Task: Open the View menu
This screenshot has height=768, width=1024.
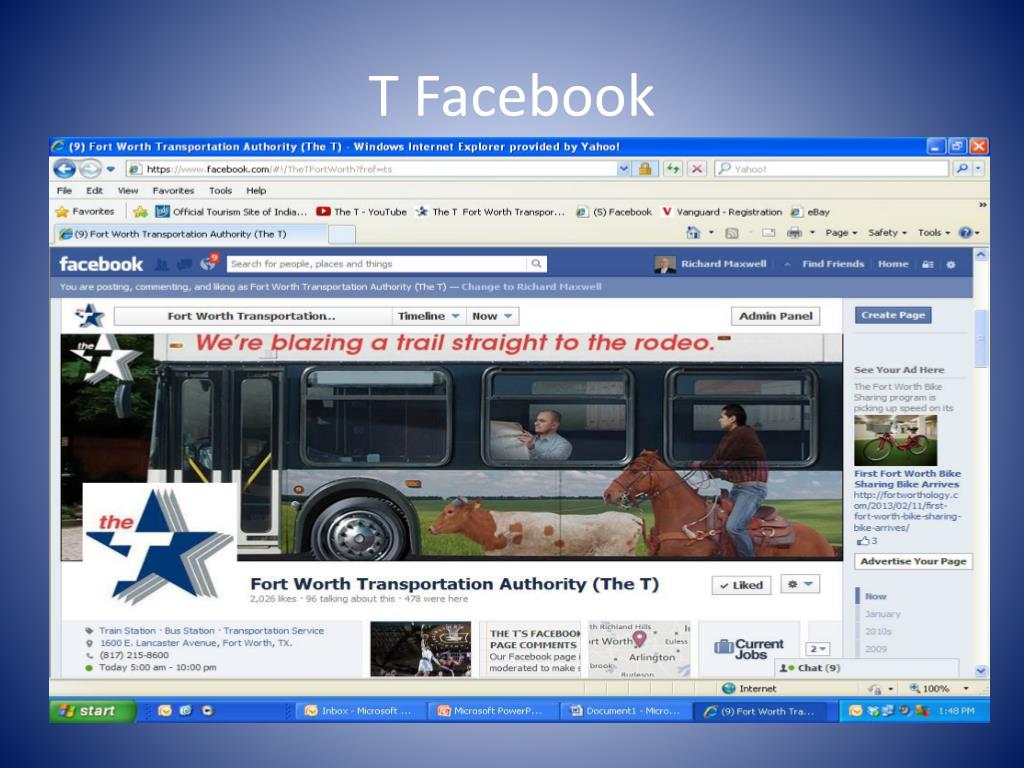Action: (x=128, y=191)
